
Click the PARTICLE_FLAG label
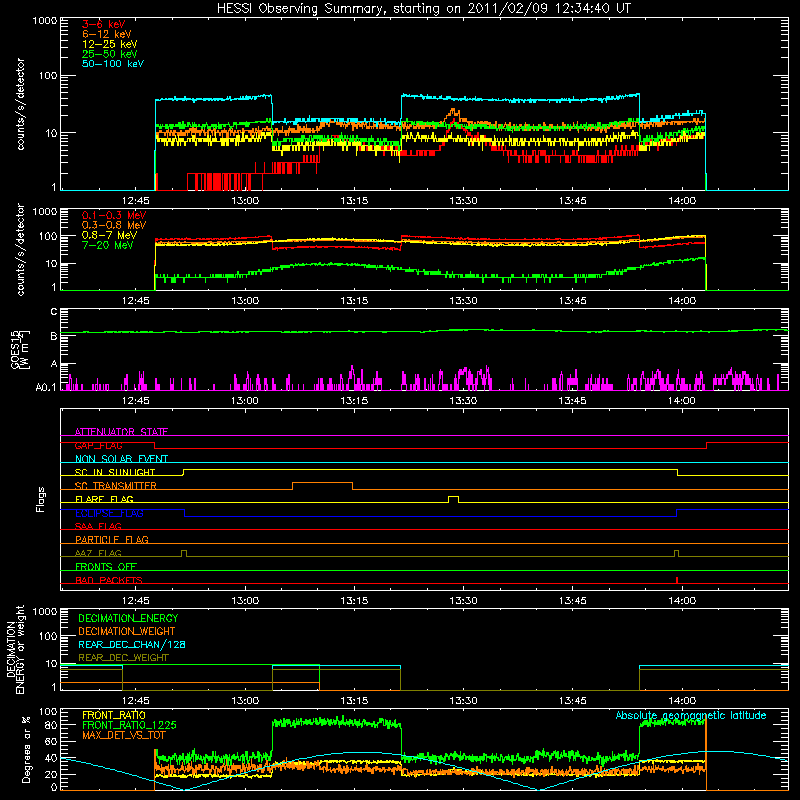pos(112,539)
